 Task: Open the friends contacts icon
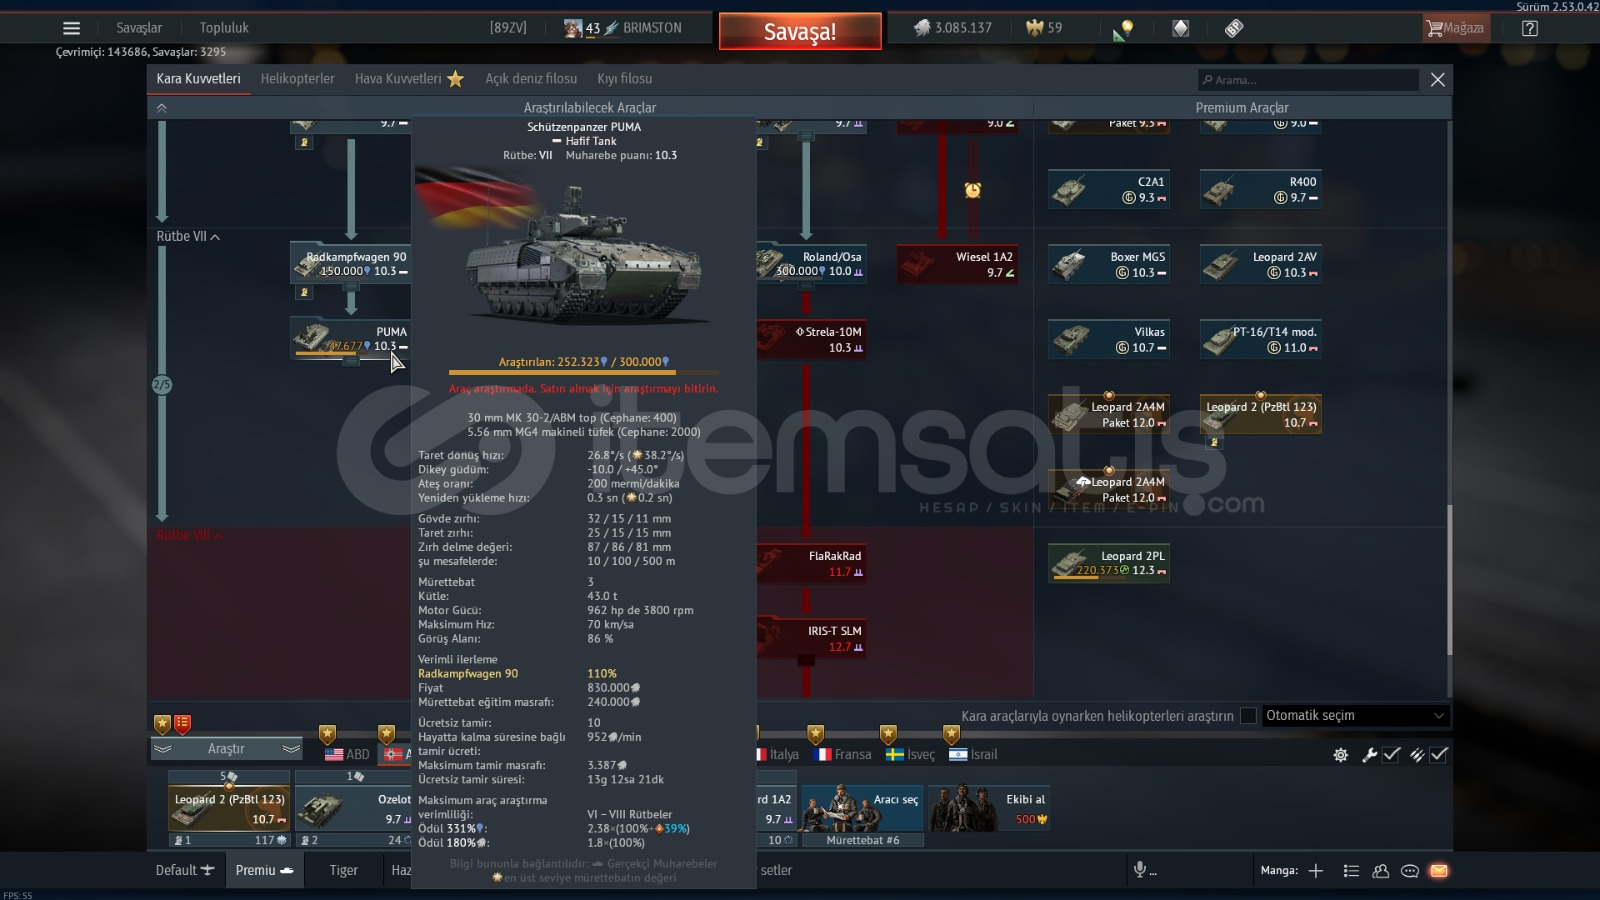tap(1381, 871)
